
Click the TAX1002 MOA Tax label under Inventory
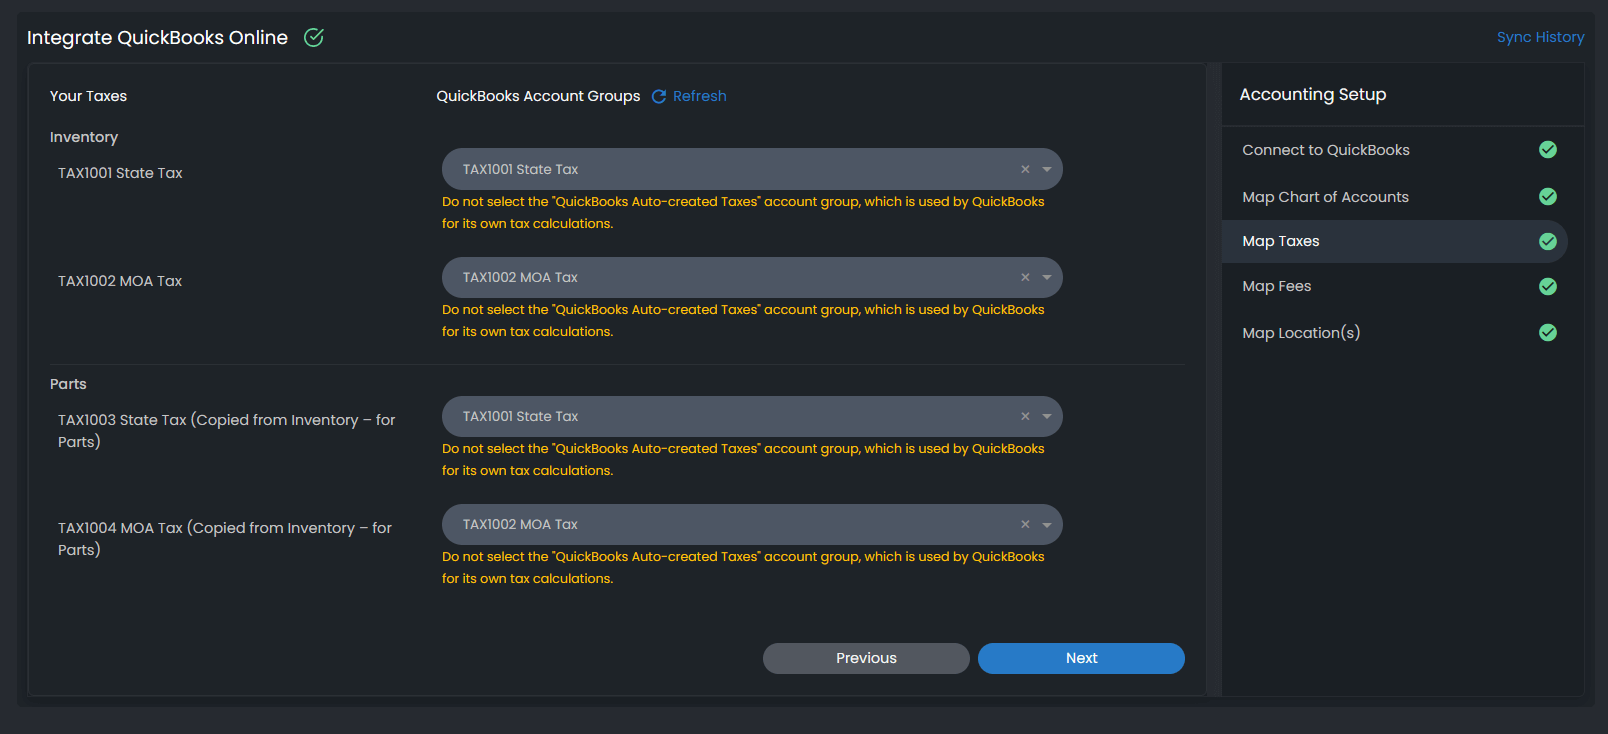coord(120,281)
